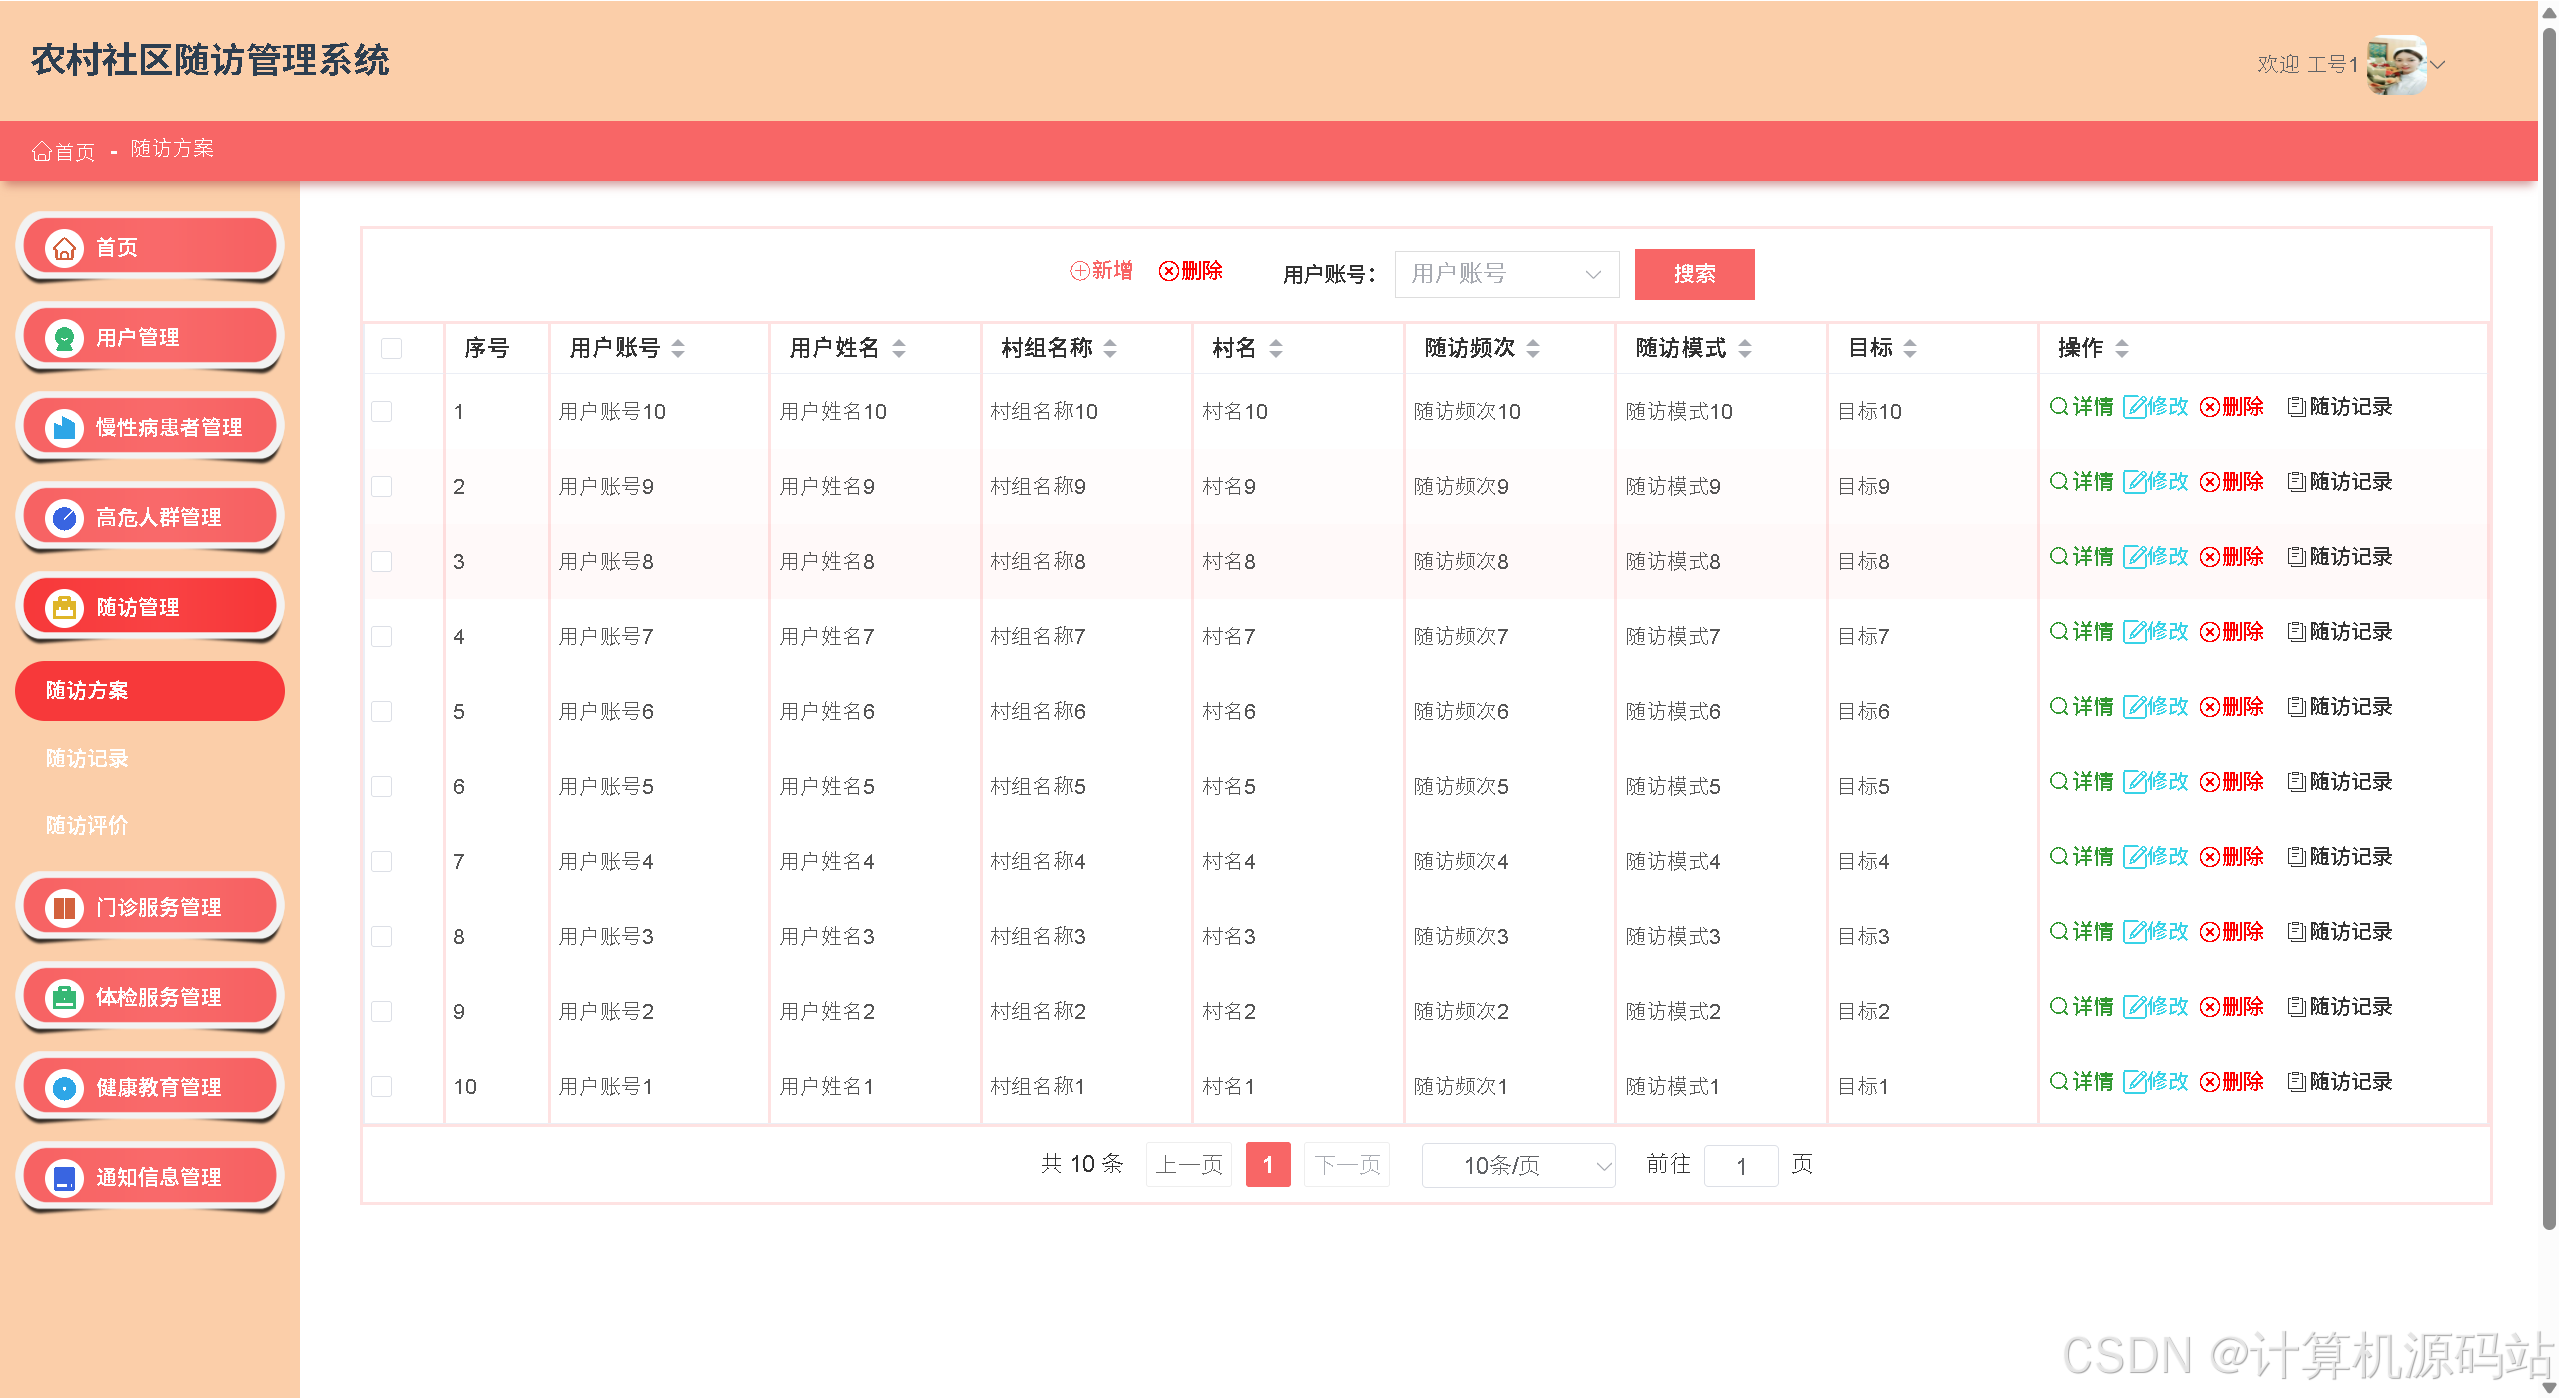Open 随访评价 submenu item in sidebar
The width and height of the screenshot is (2559, 1398).
point(87,825)
